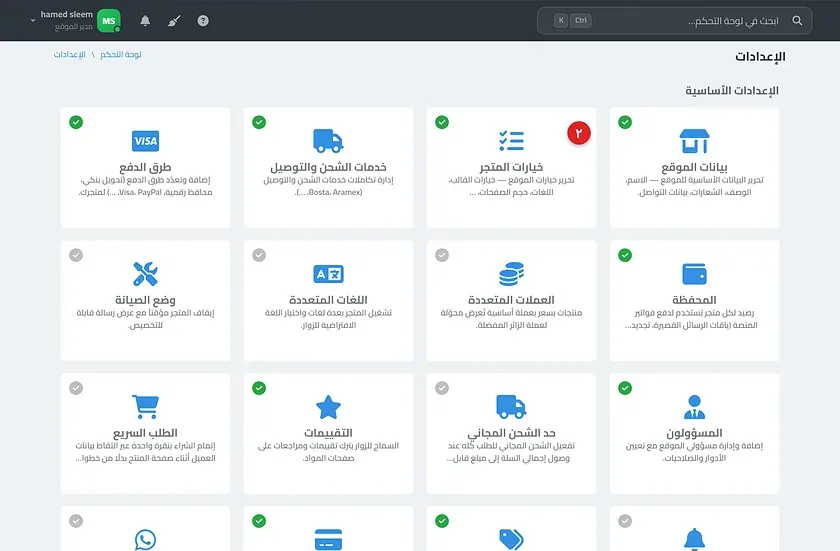Click green check on بيانات الموقع card
Image resolution: width=840 pixels, height=551 pixels.
coord(625,122)
